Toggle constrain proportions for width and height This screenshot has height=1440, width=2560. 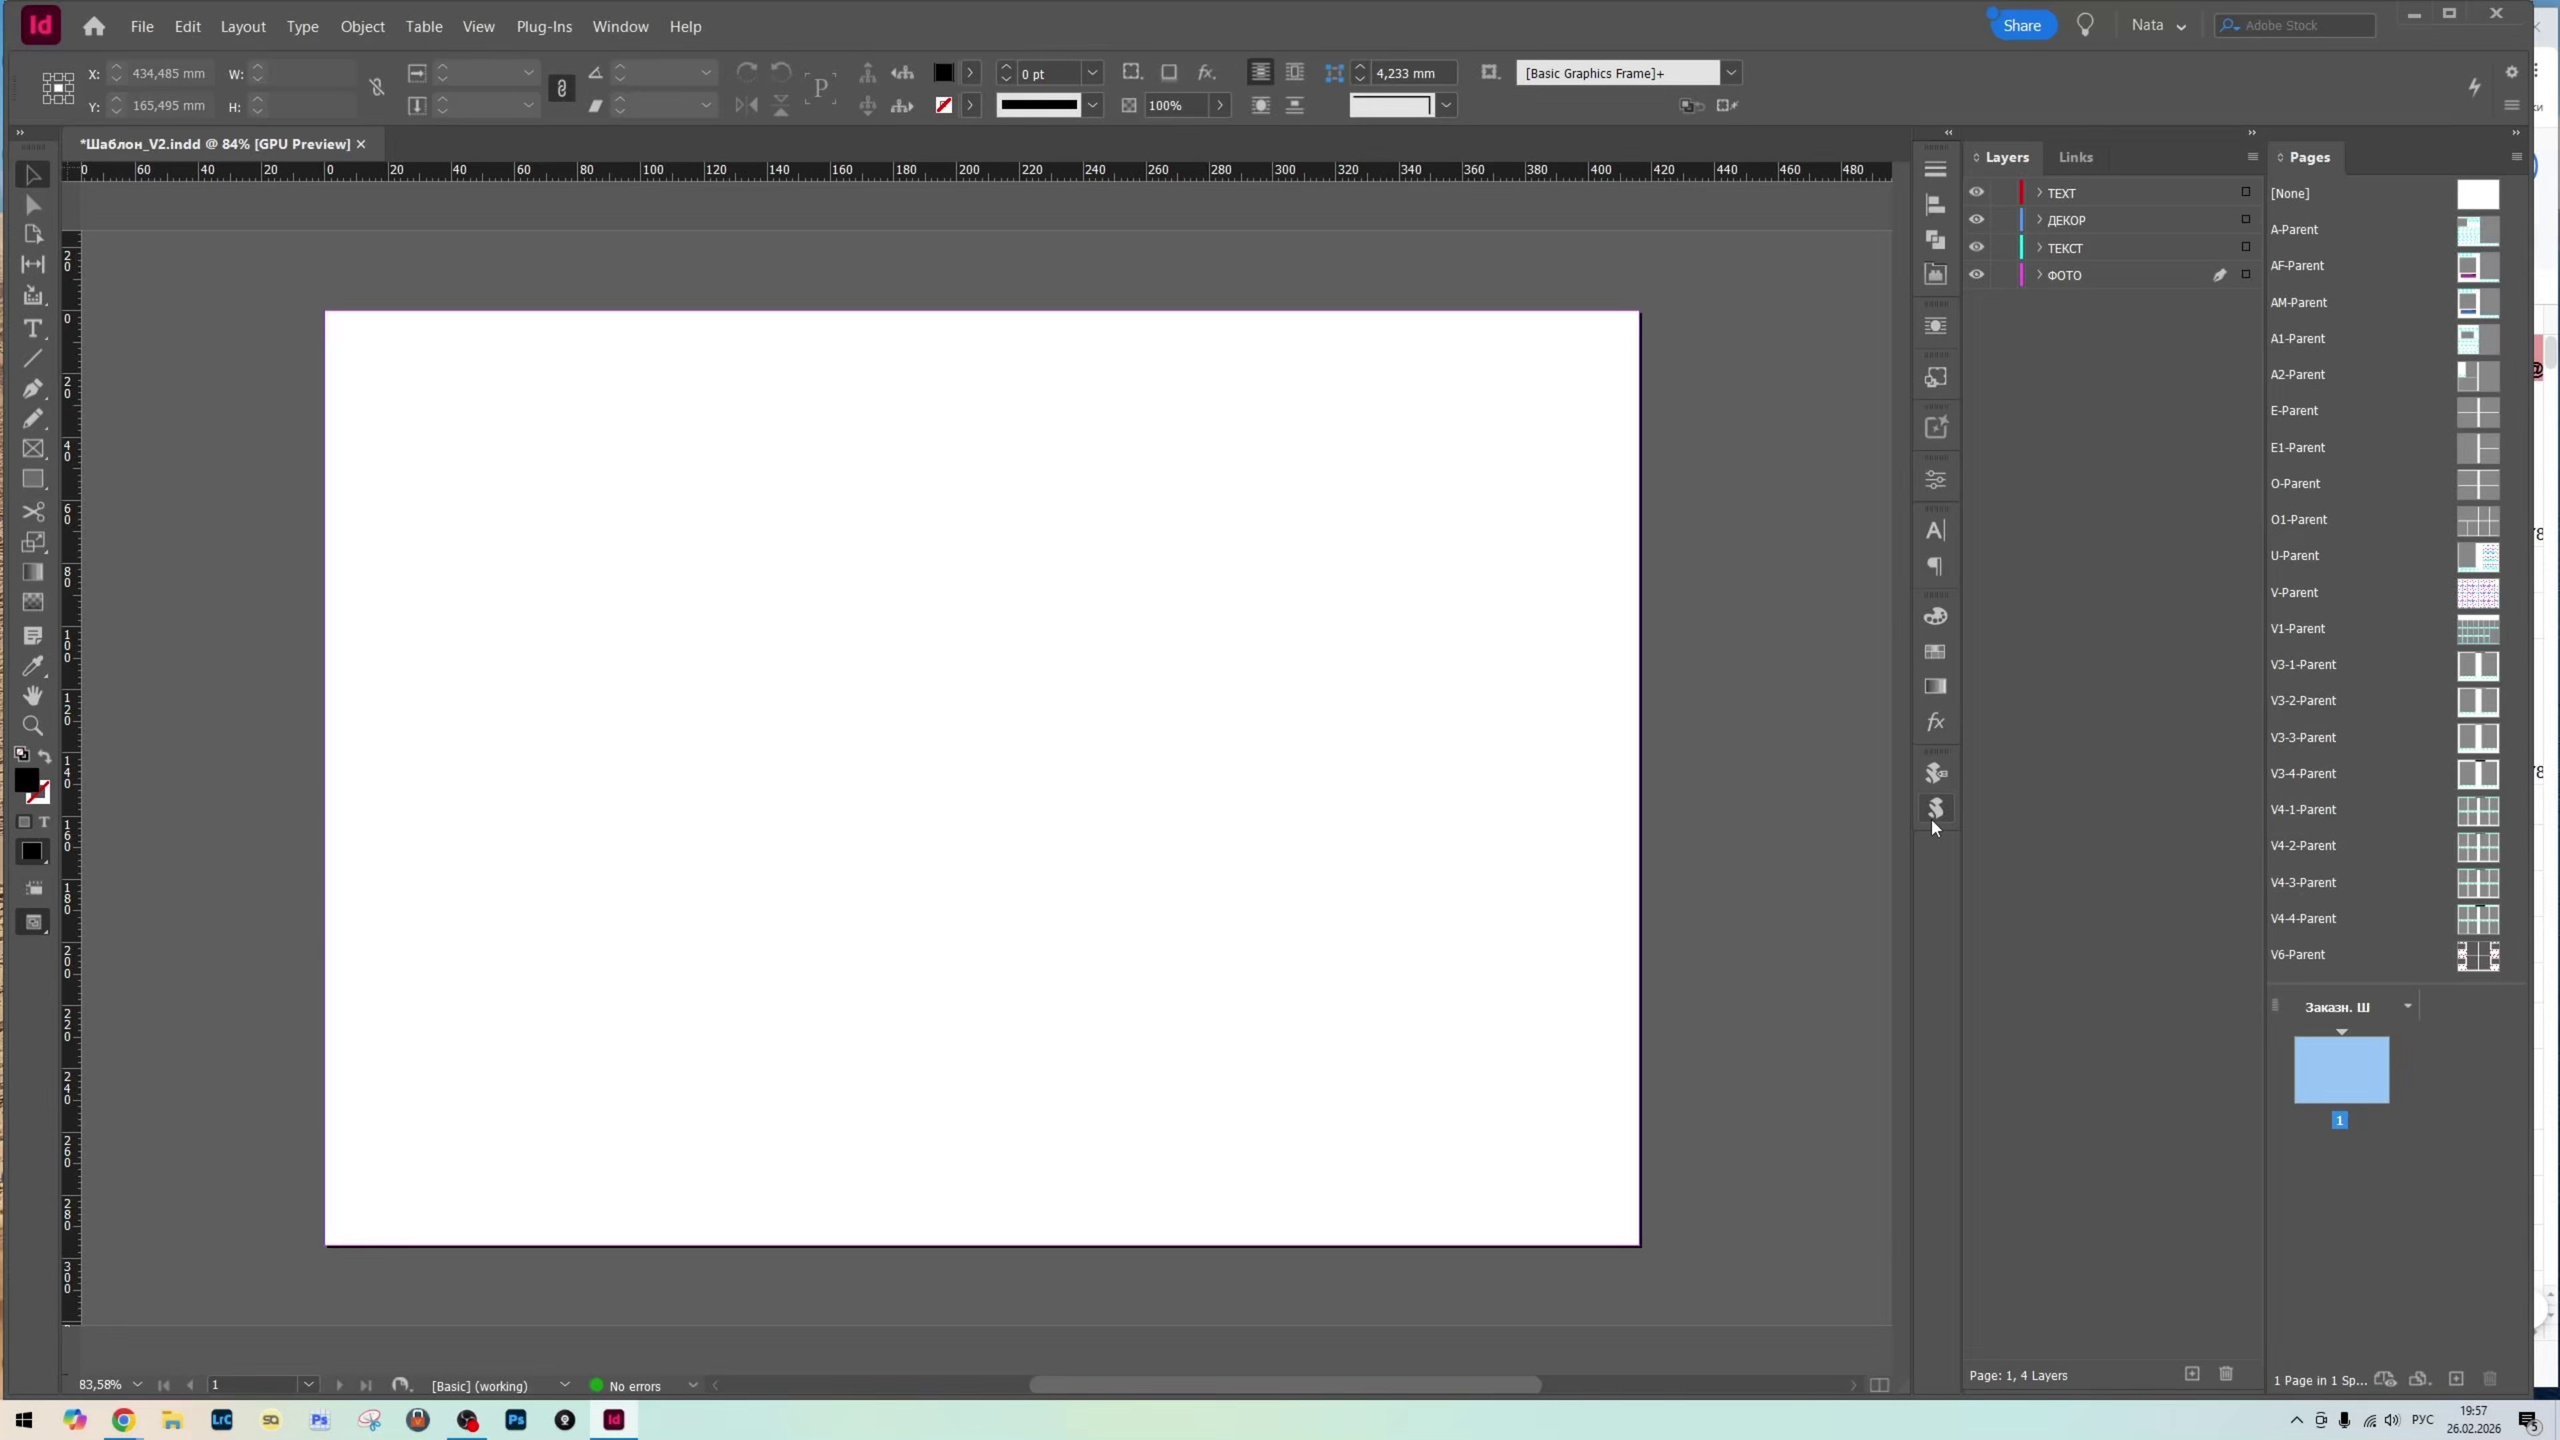(377, 88)
